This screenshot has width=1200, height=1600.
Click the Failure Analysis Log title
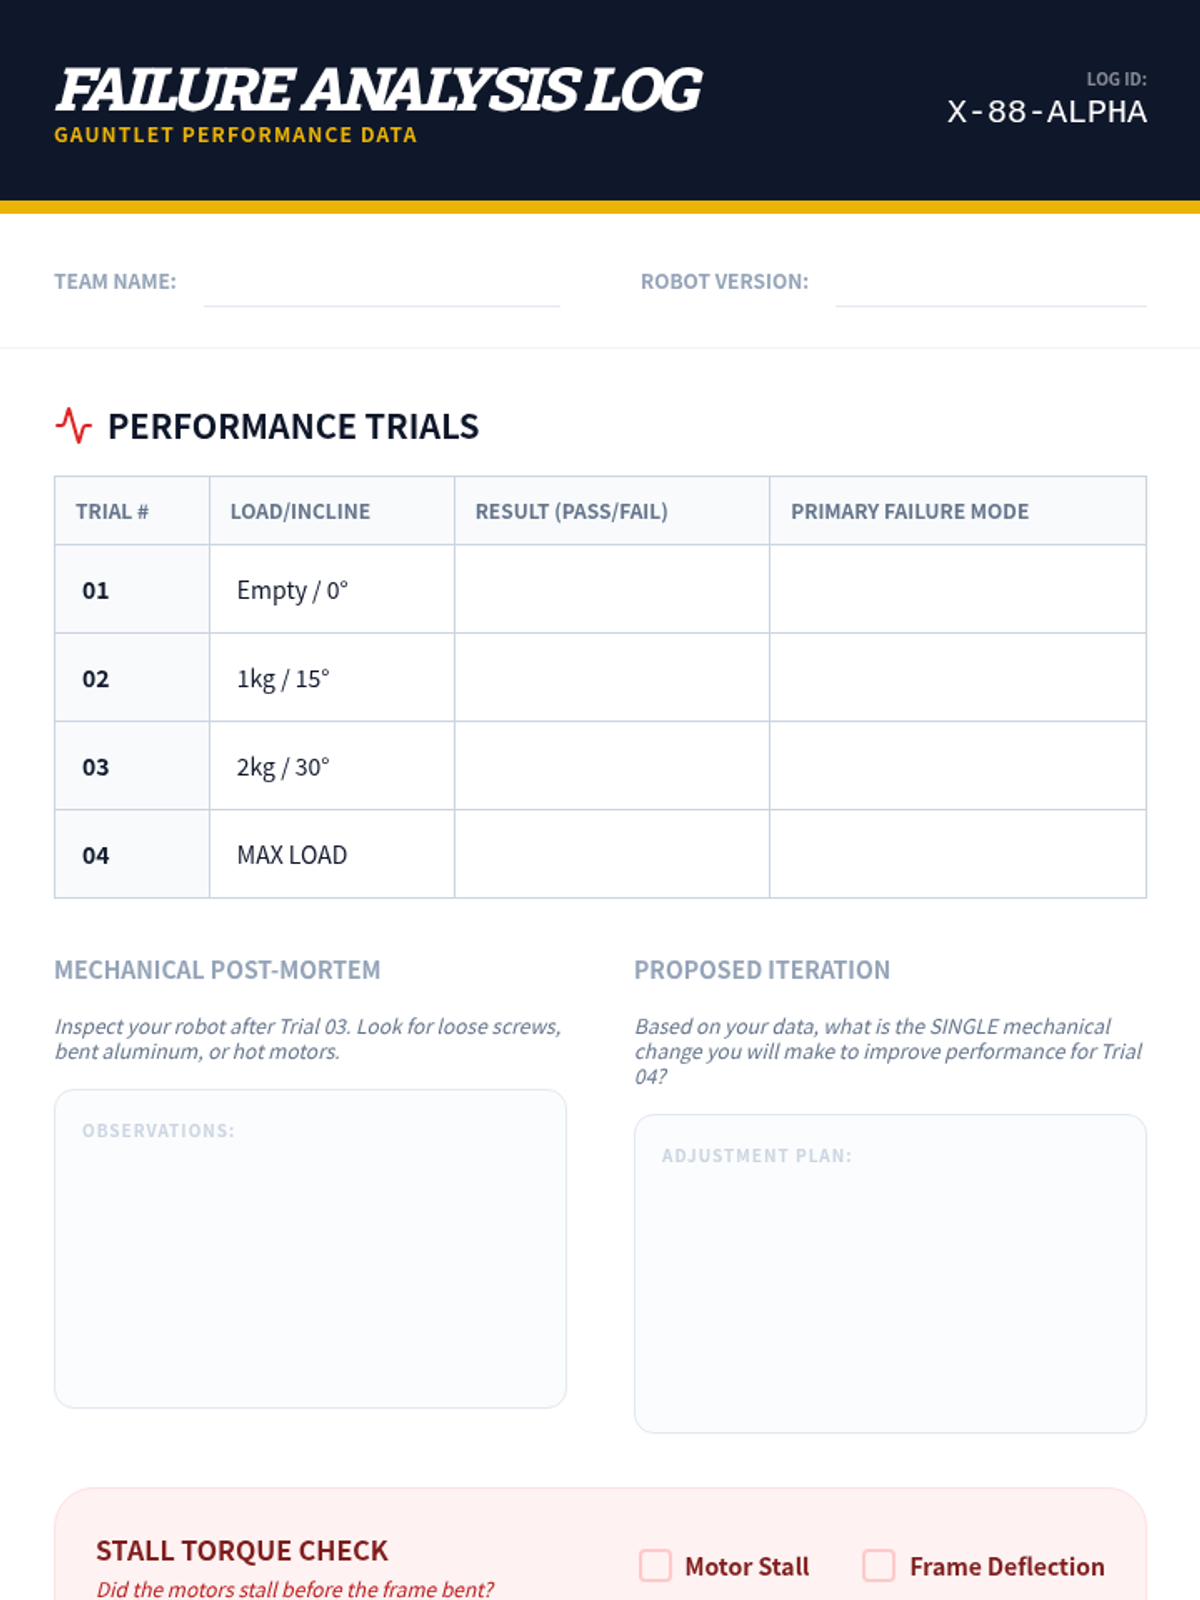(378, 90)
